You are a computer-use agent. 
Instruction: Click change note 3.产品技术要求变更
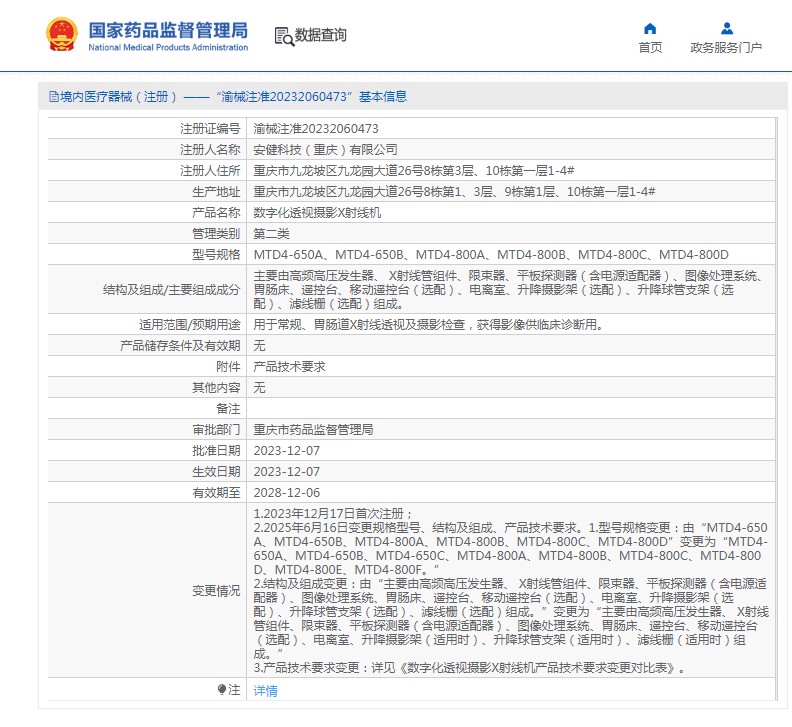click(469, 668)
